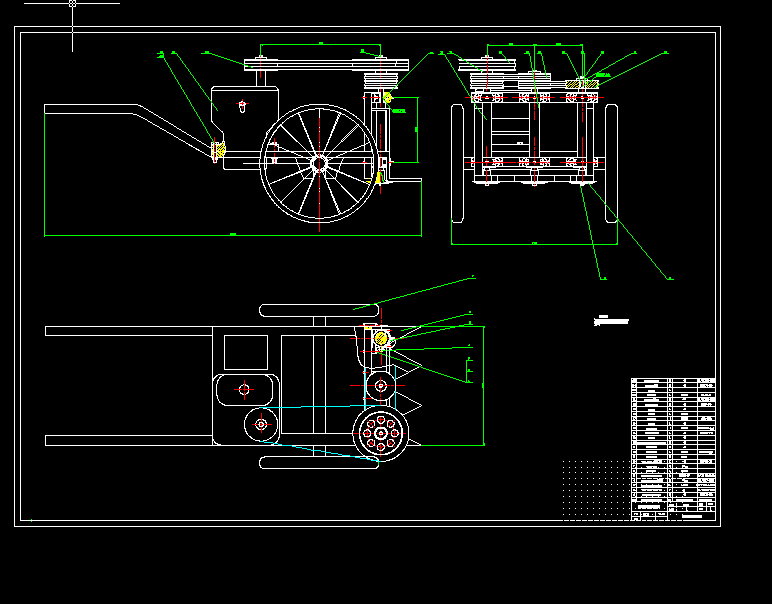
Task: Select the left wheel in the front view
Action: click(457, 163)
